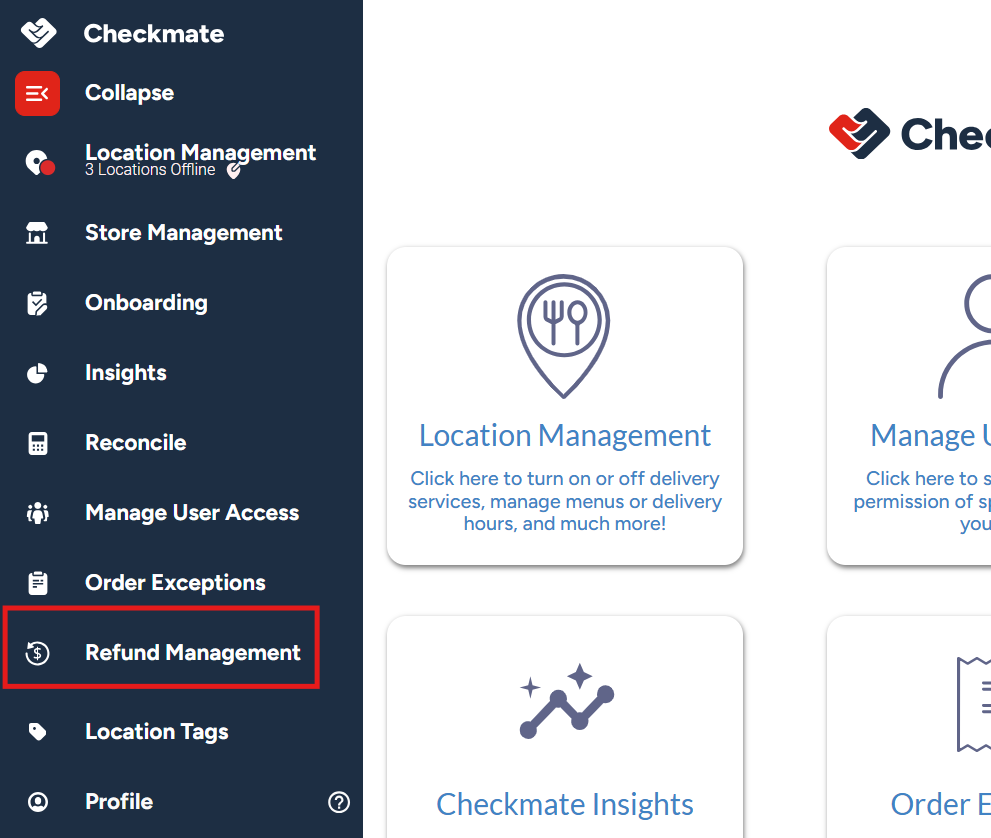
Task: Open the Manage Users card title
Action: coord(930,435)
